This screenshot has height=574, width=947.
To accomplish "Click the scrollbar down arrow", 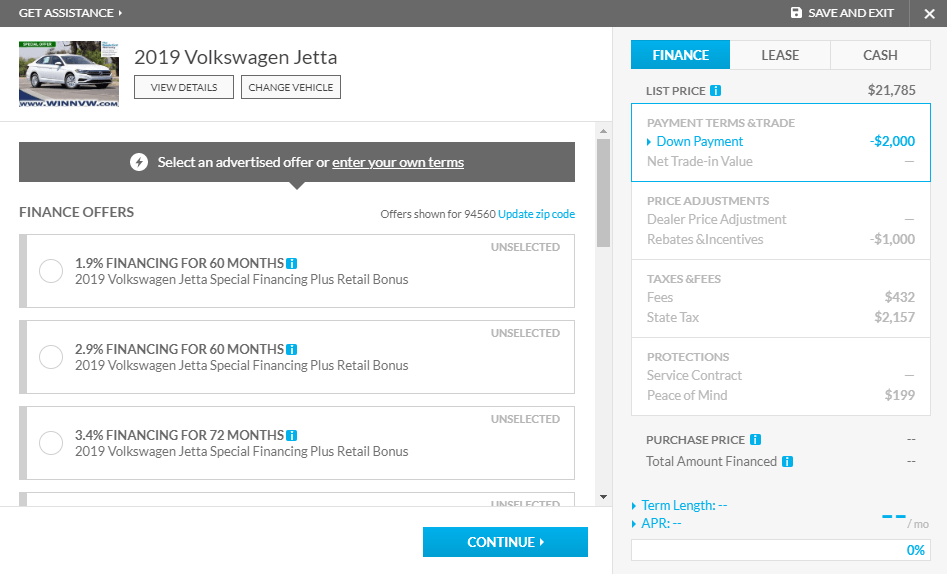I will [x=603, y=497].
